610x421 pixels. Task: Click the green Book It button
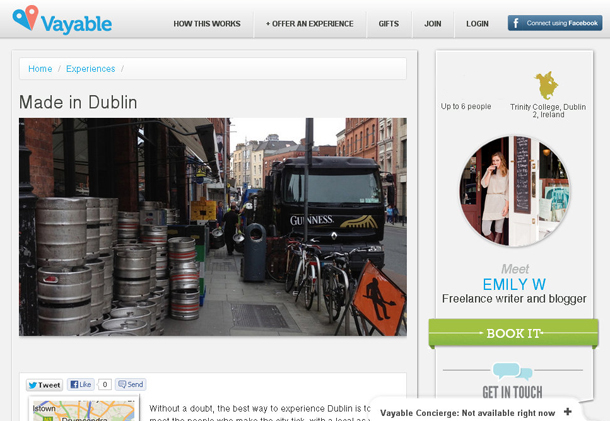tap(514, 333)
